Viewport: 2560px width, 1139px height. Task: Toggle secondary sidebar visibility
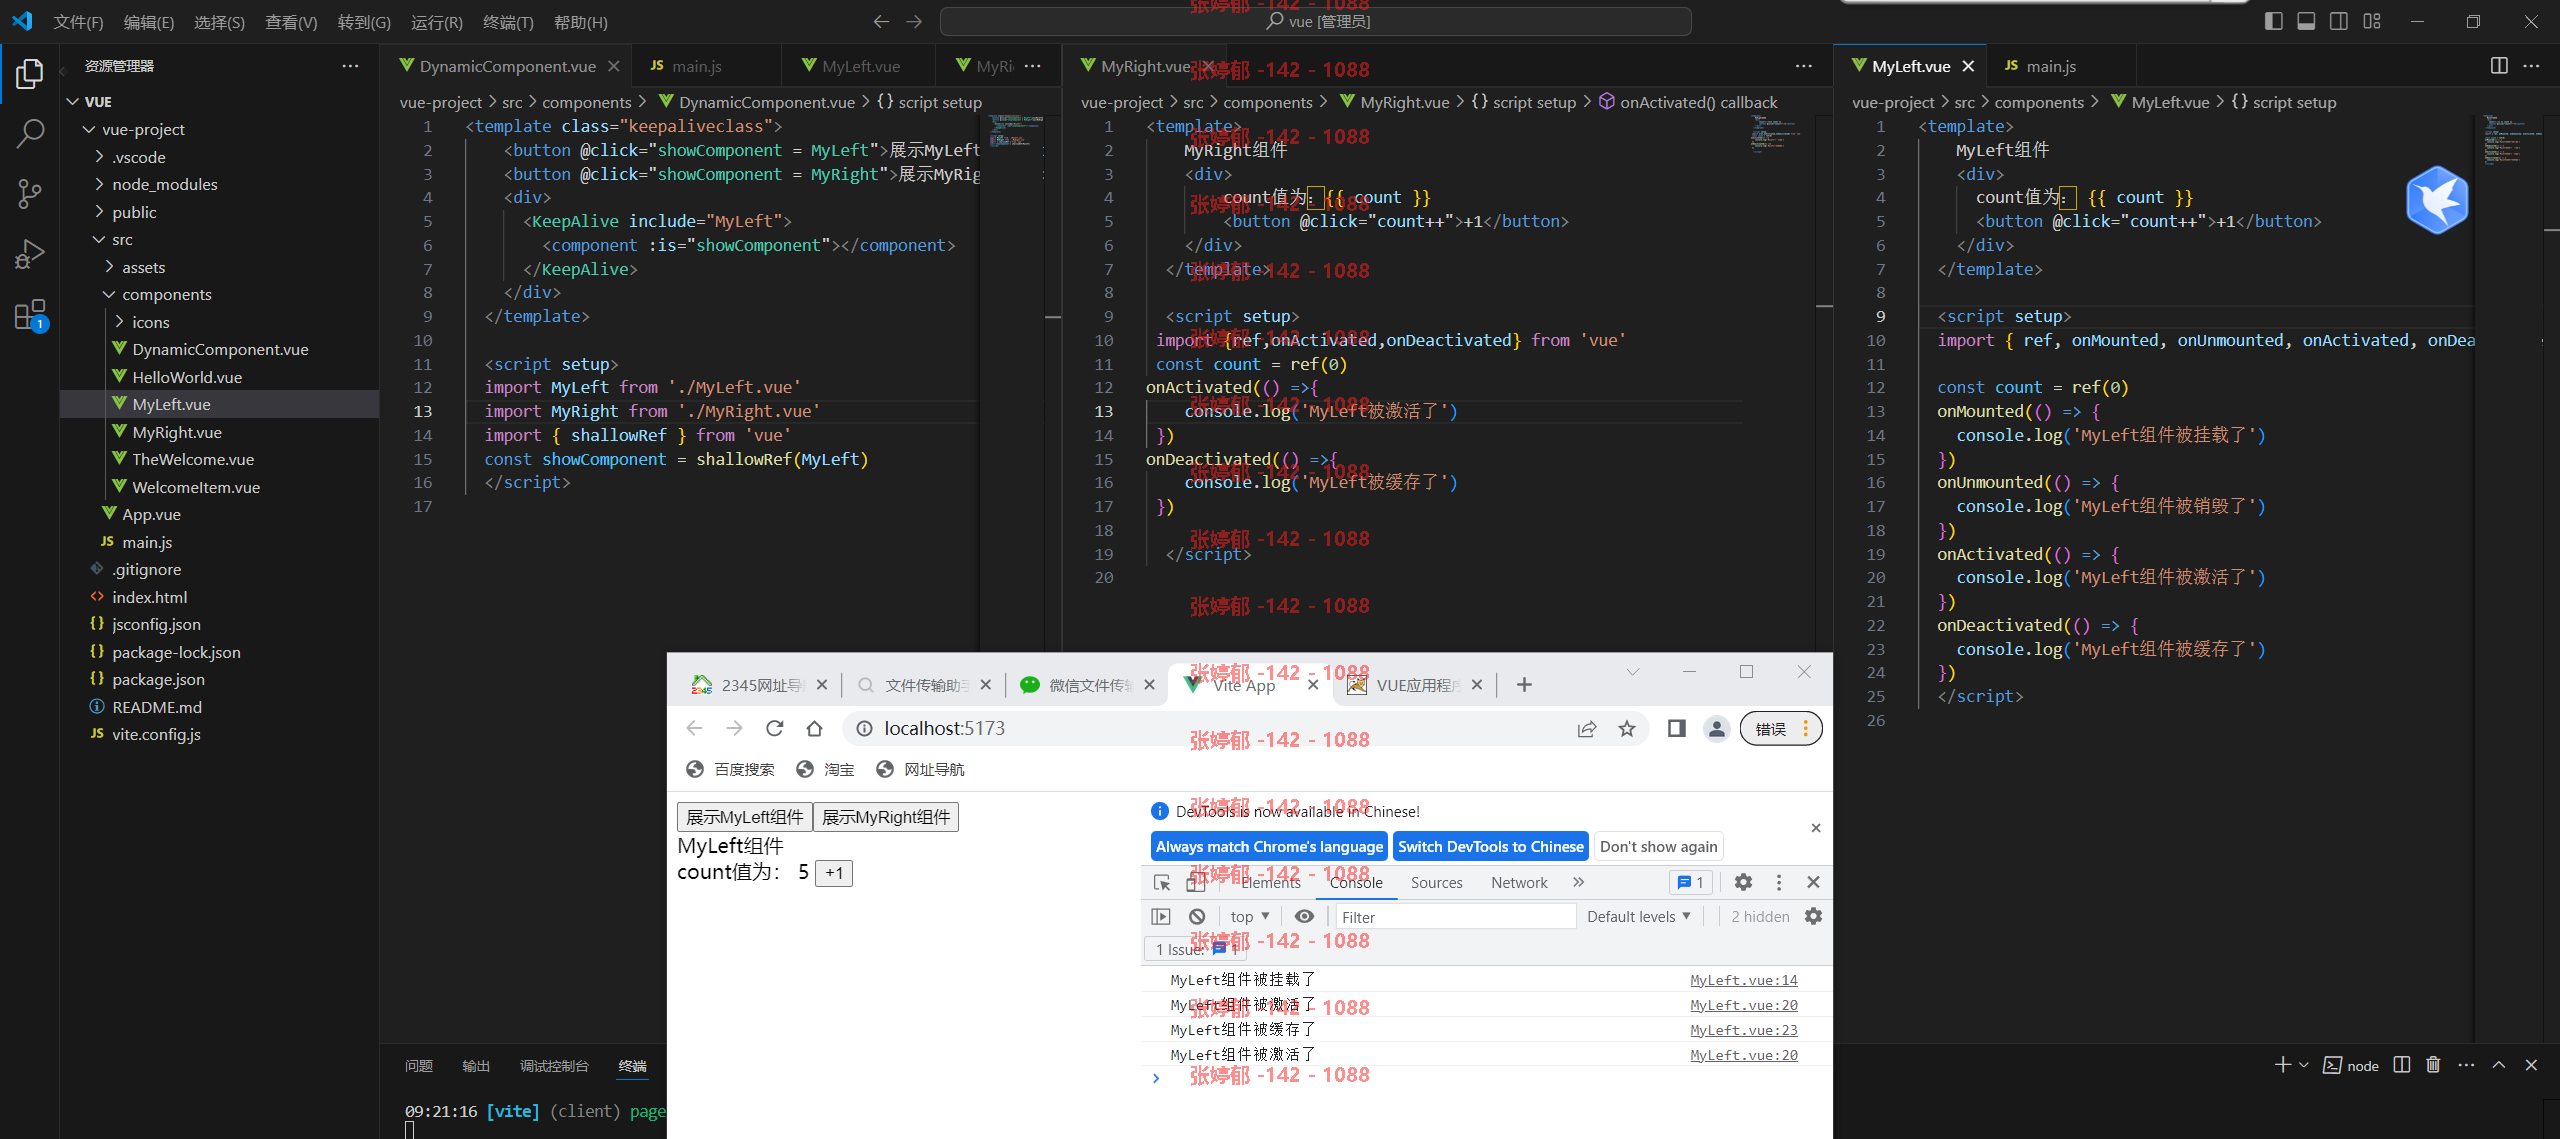click(x=2339, y=21)
